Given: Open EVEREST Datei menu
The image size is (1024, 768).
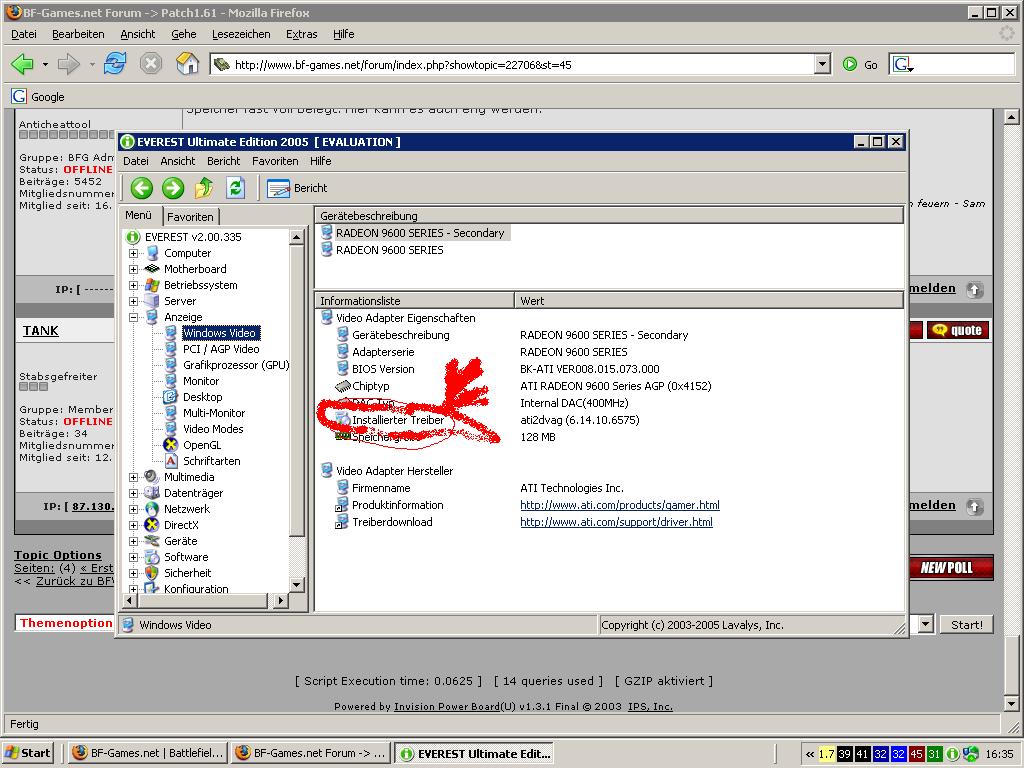Looking at the screenshot, I should [x=136, y=161].
